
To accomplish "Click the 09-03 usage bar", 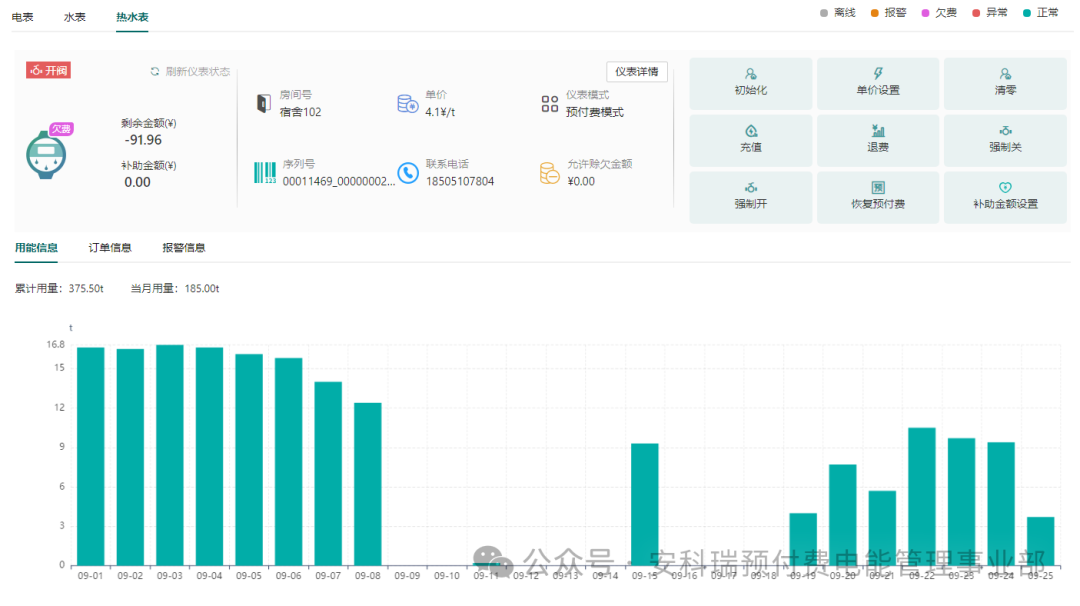I will tap(169, 455).
